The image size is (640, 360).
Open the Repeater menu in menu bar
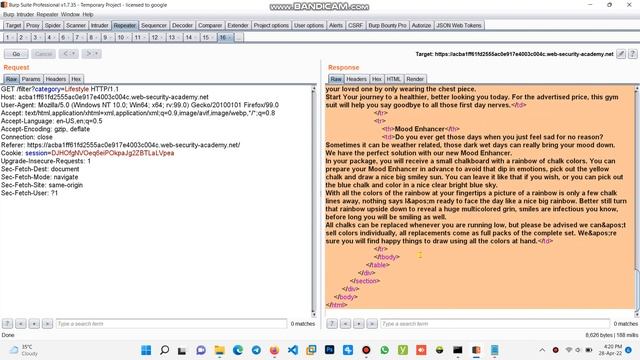(47, 14)
